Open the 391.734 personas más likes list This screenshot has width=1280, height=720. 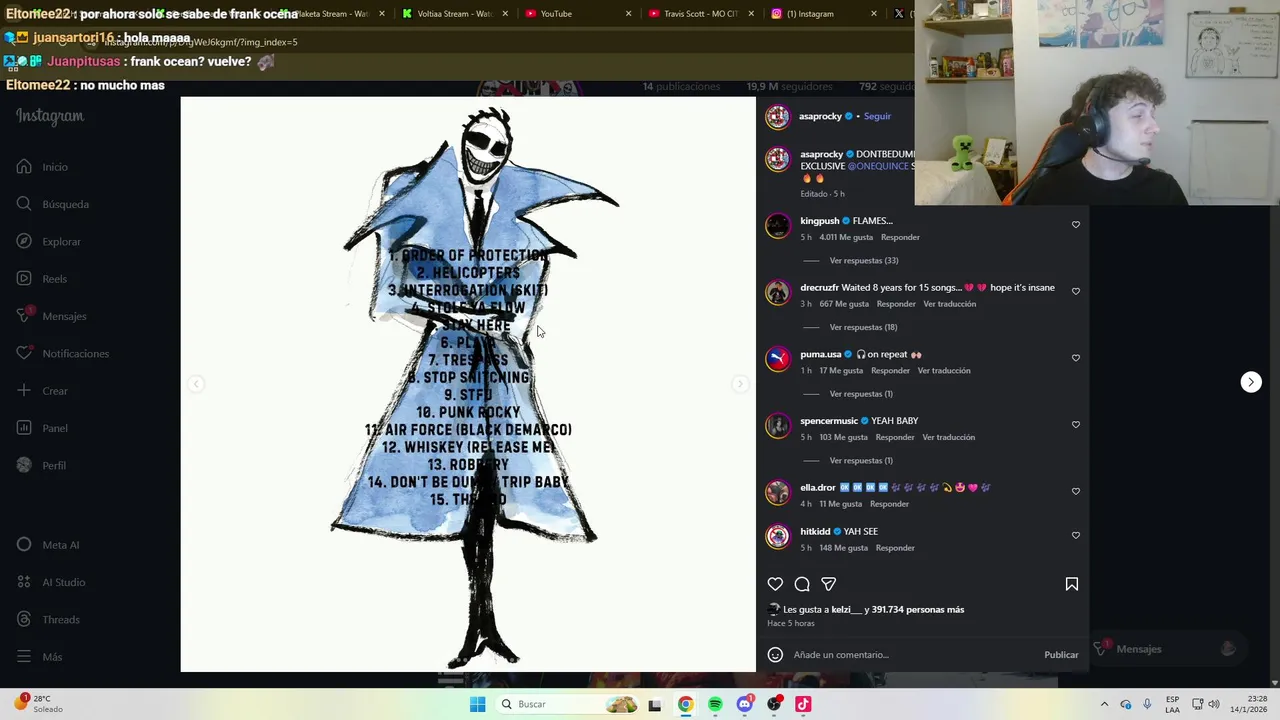click(918, 610)
